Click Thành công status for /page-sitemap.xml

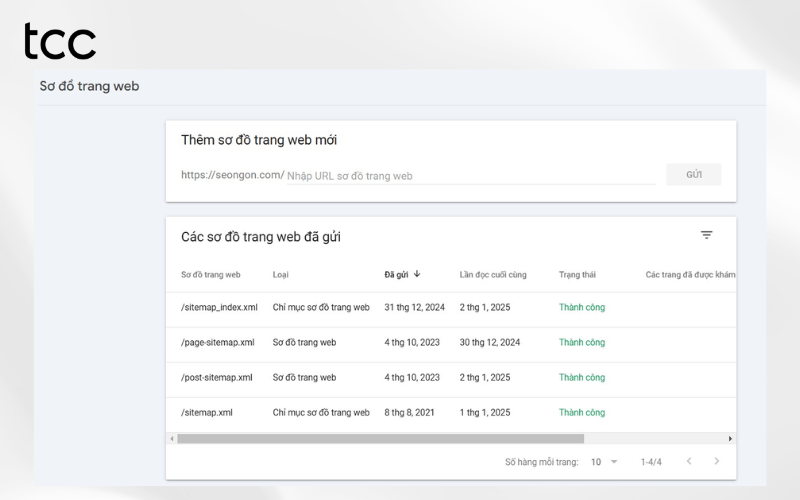coord(582,342)
